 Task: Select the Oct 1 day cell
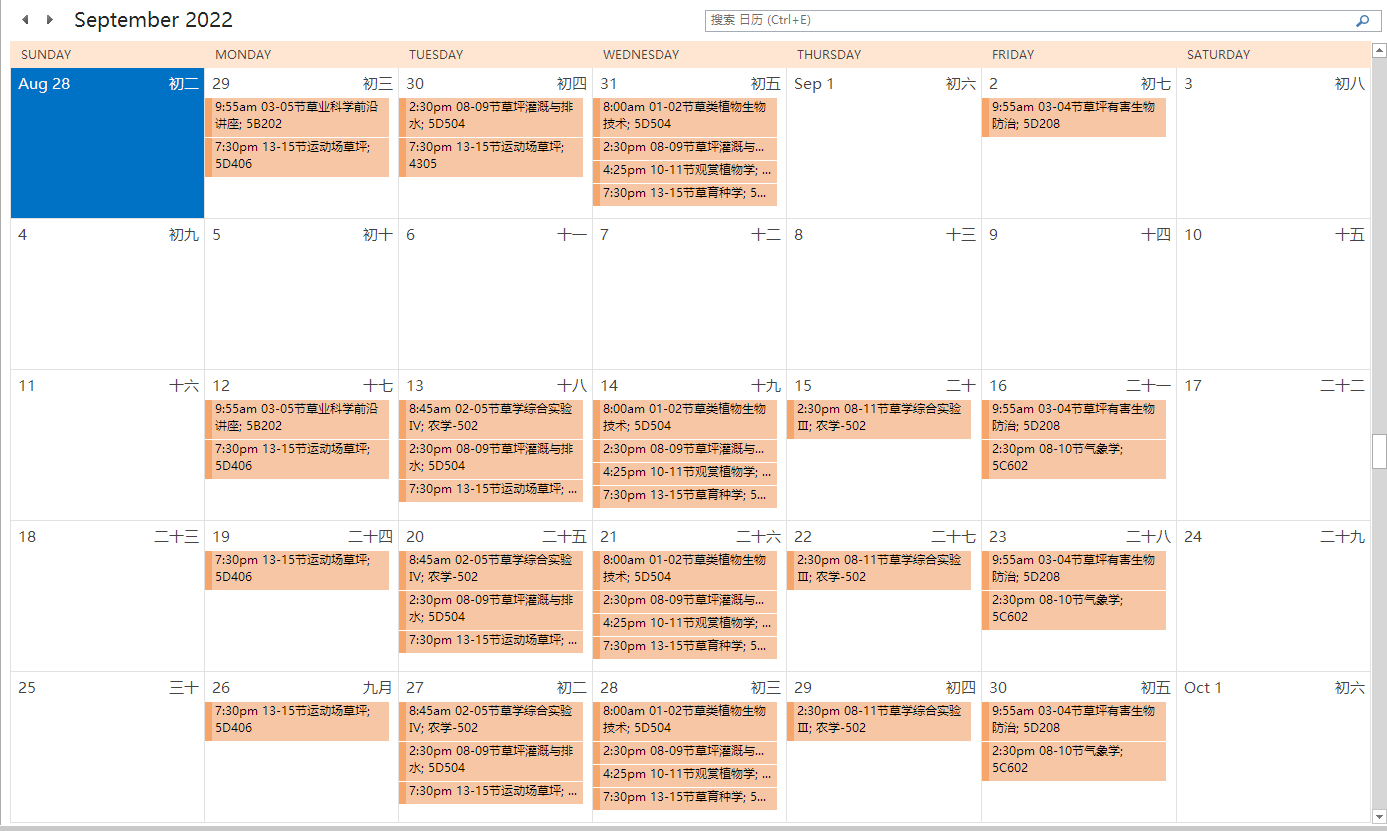[x=1273, y=747]
